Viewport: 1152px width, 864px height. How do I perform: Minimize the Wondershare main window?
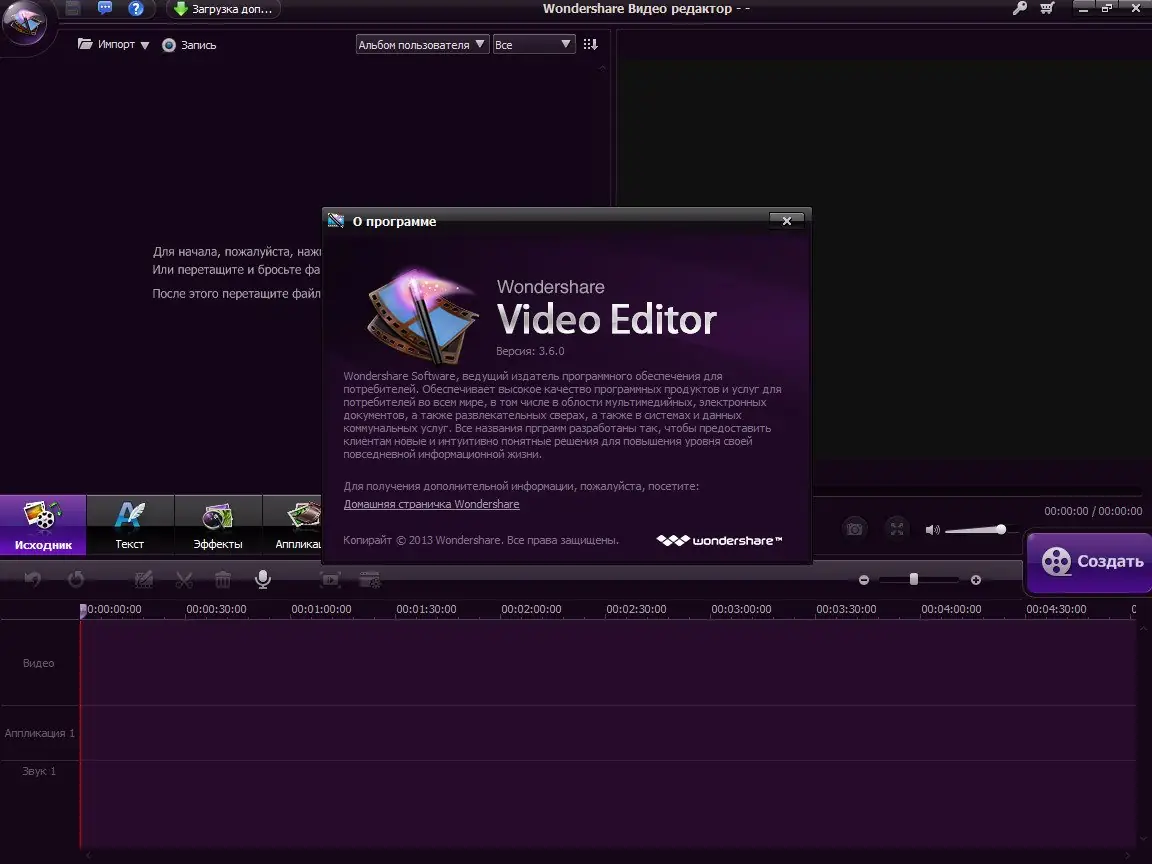pyautogui.click(x=1083, y=9)
